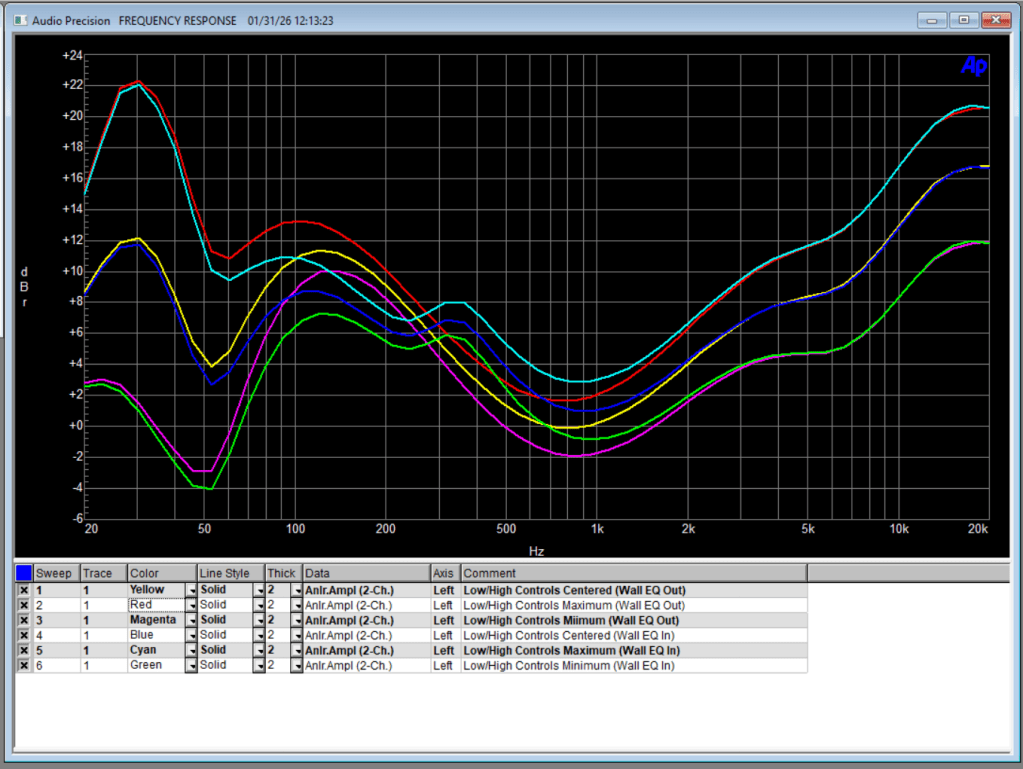The image size is (1023, 769).
Task: Open line style dropdown in Yellow row
Action: point(259,590)
